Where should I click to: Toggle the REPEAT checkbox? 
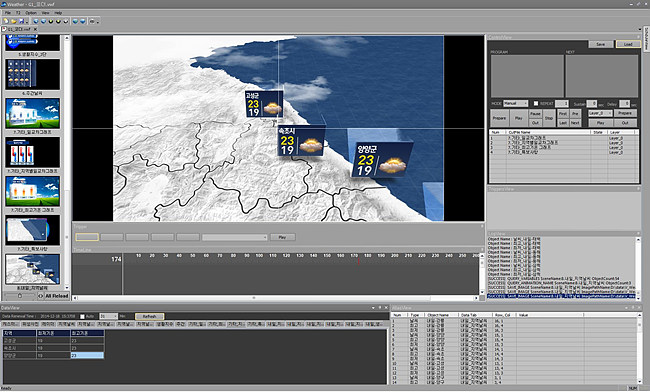[536, 103]
